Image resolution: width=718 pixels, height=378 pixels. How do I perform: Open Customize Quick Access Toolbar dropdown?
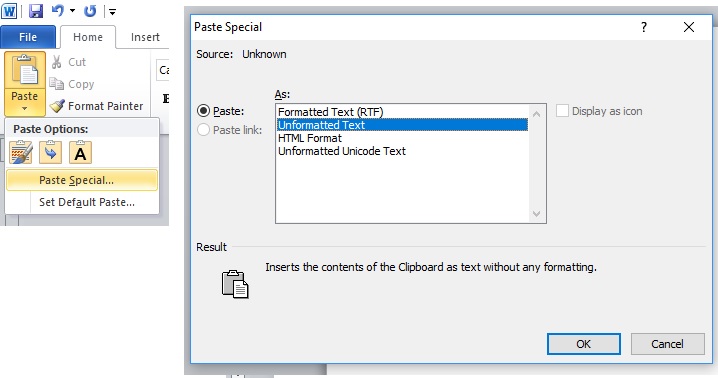click(x=112, y=11)
